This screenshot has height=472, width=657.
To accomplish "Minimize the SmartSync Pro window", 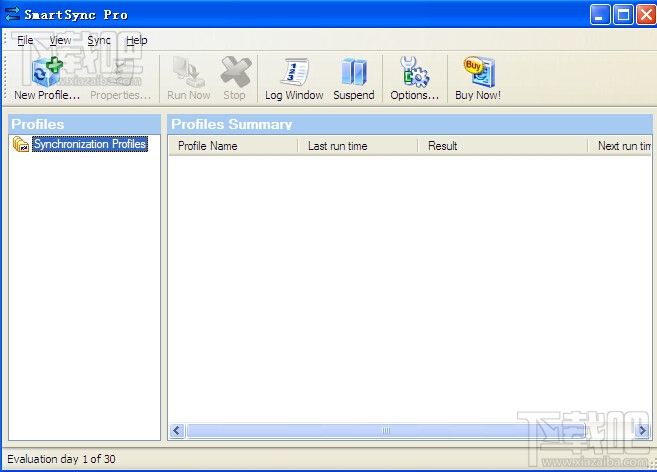I will click(x=600, y=15).
